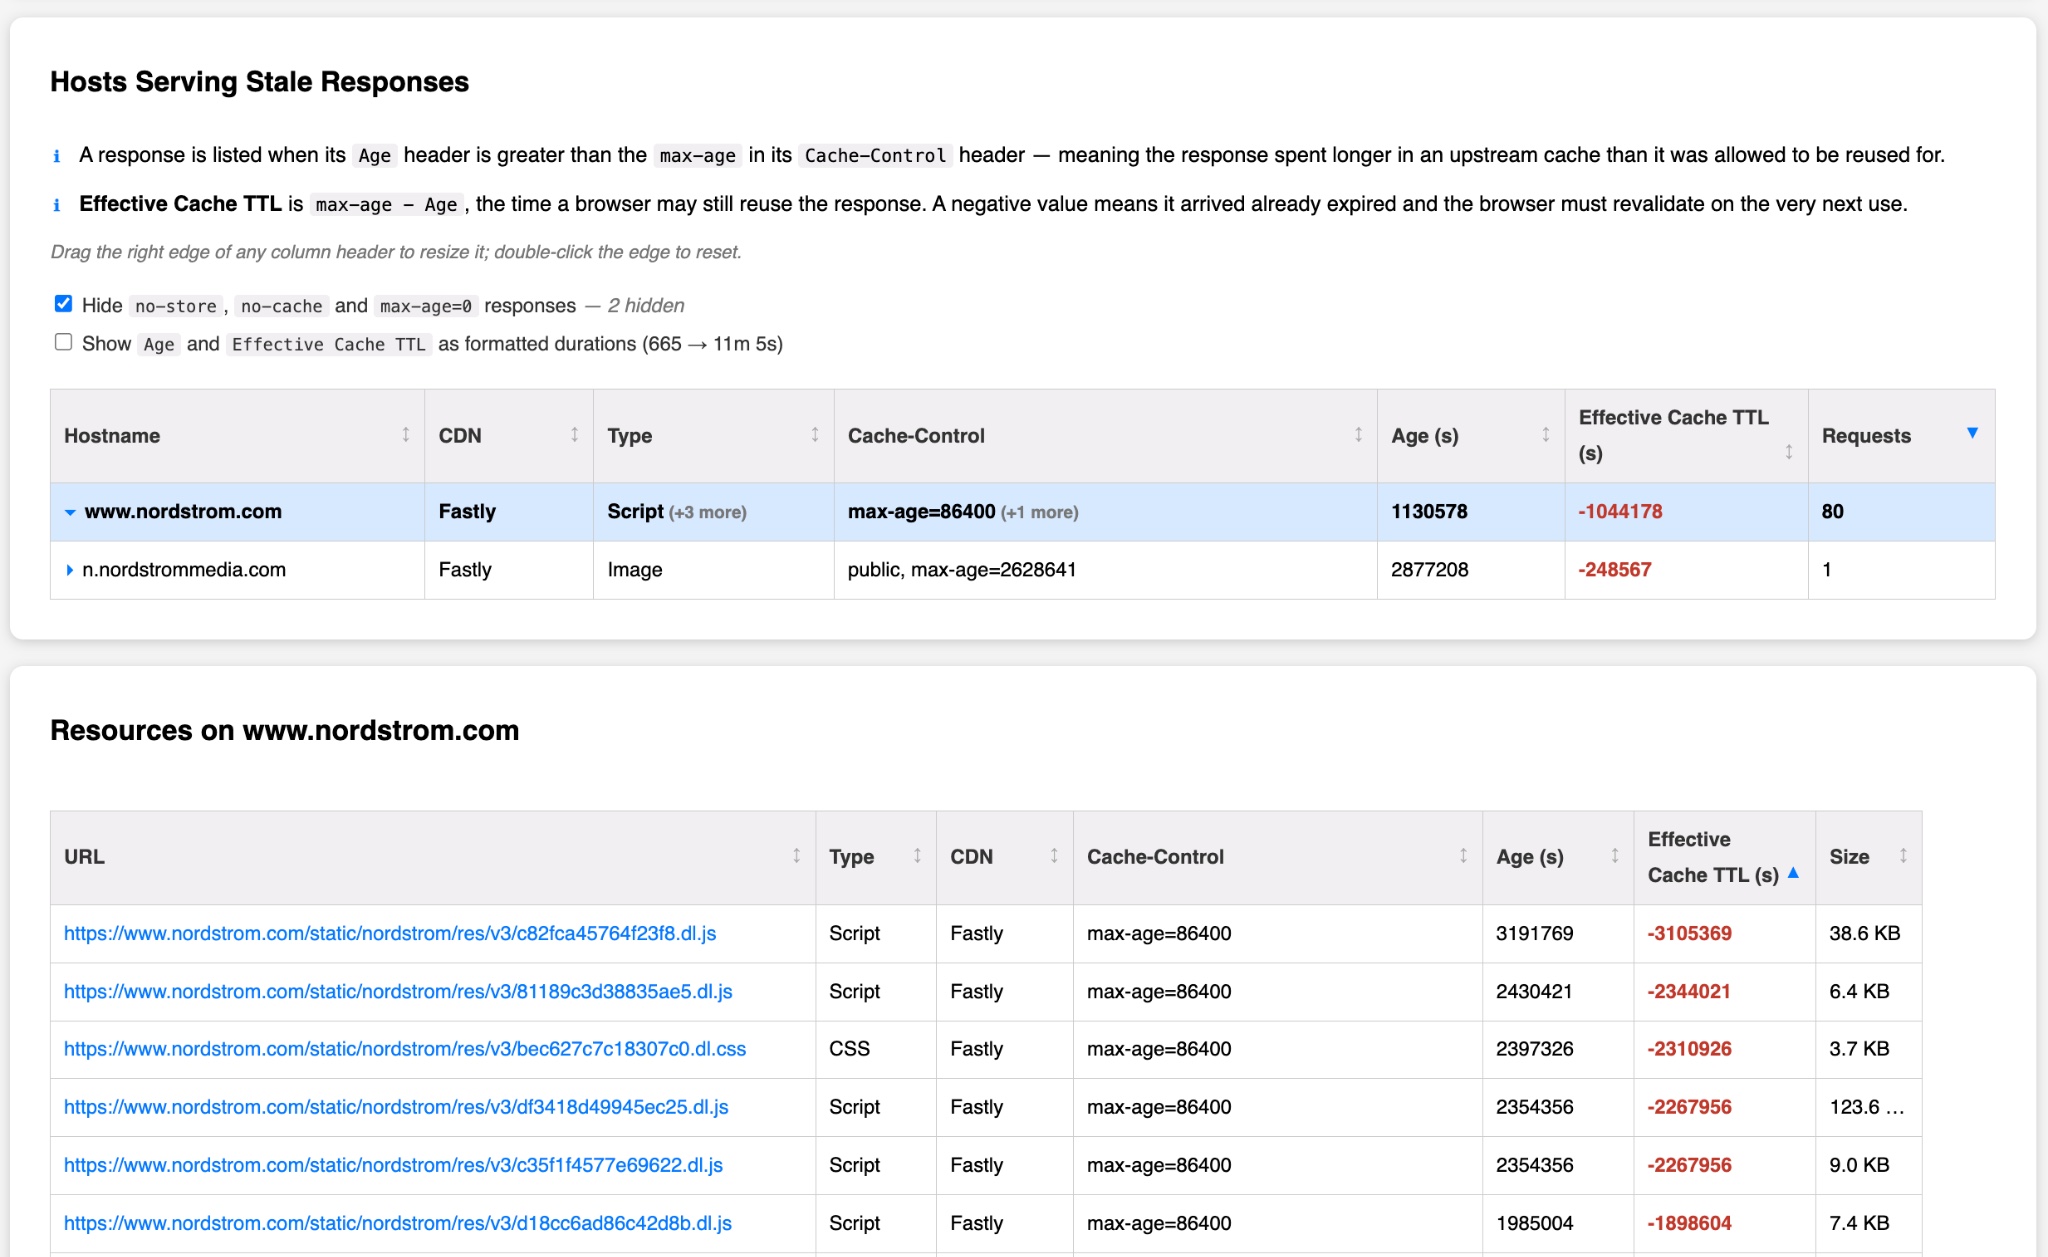Open the d18cc6ad86c42d8b.dl.js resource link

pos(398,1223)
